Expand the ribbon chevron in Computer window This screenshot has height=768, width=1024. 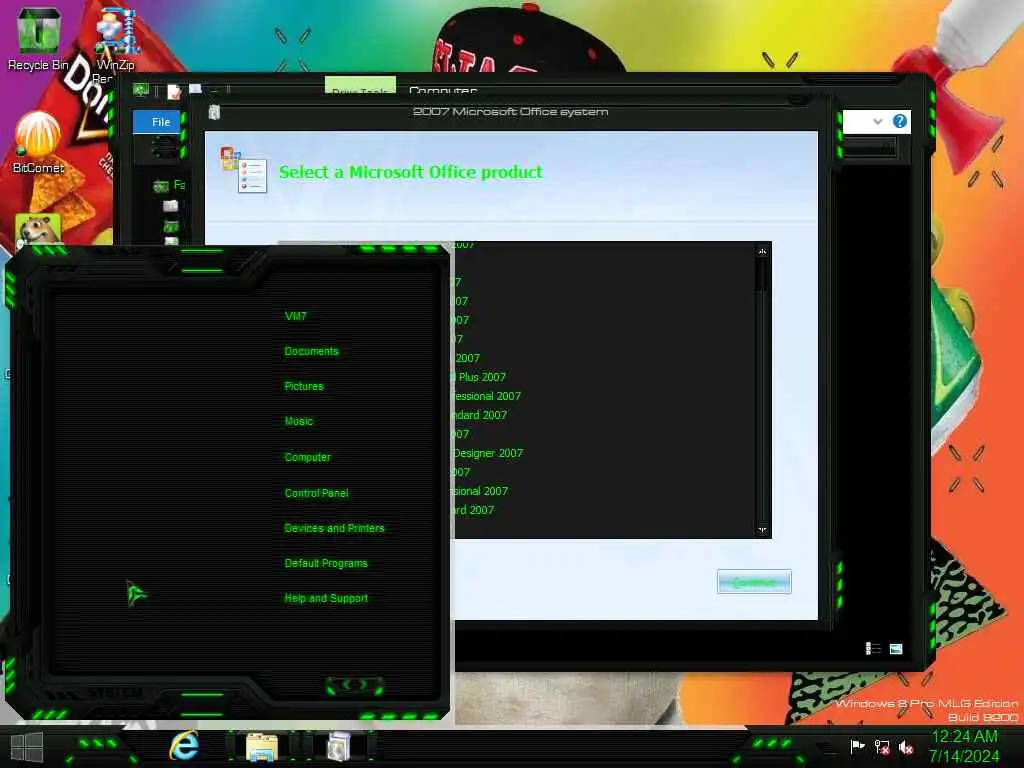pyautogui.click(x=878, y=121)
